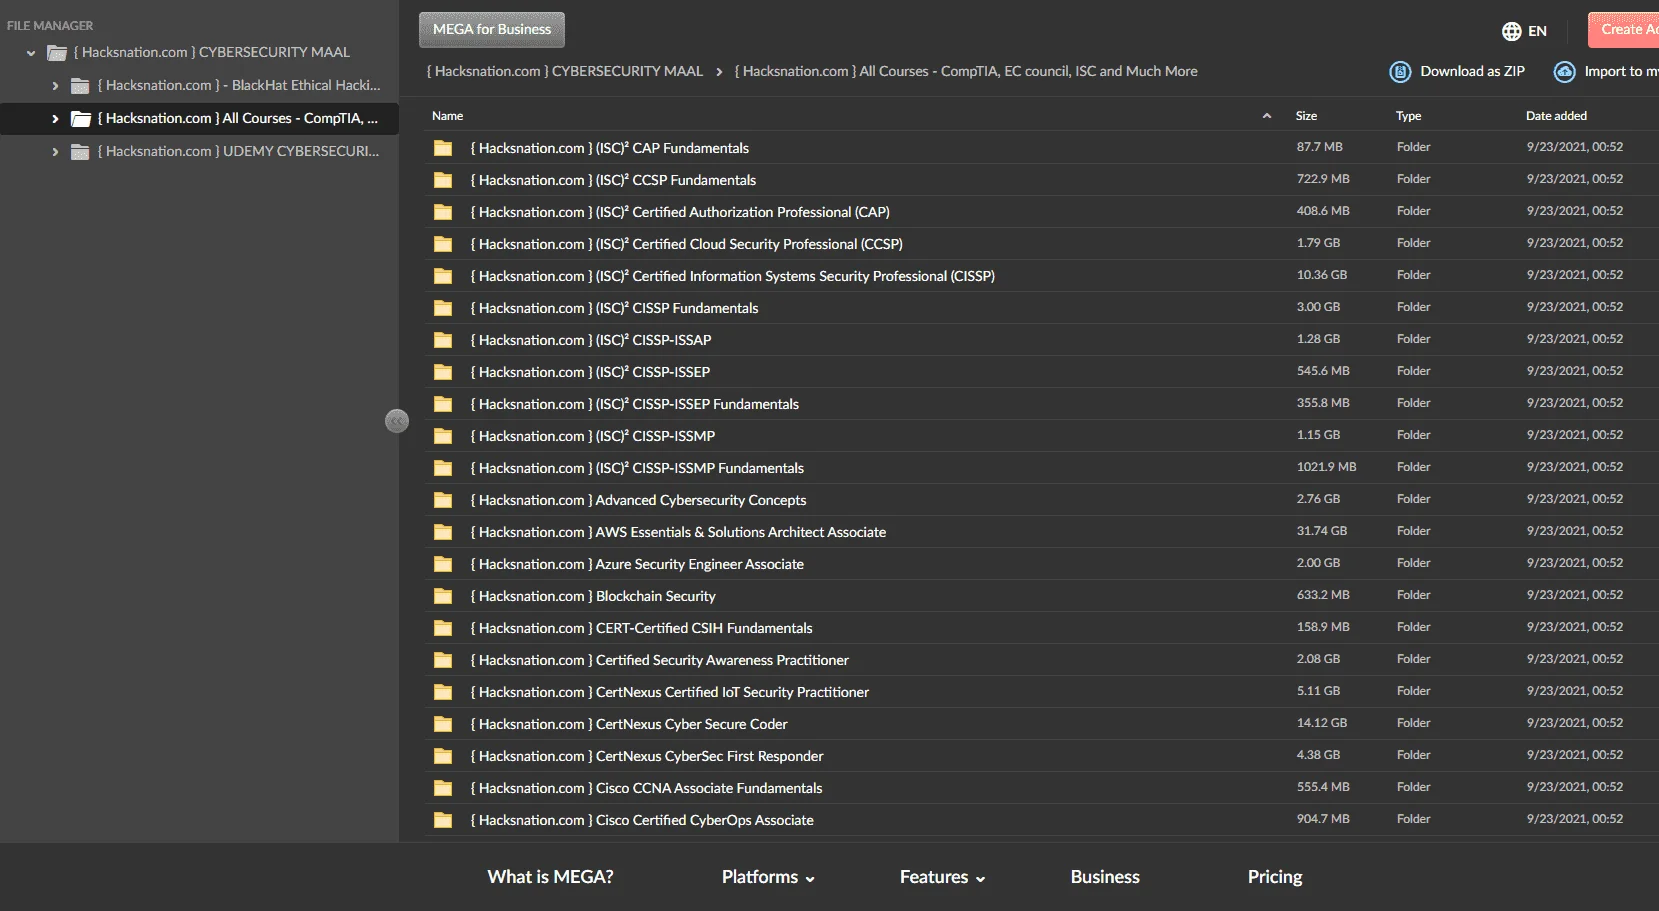Click folder icon for AWS Essentials row

coord(443,532)
